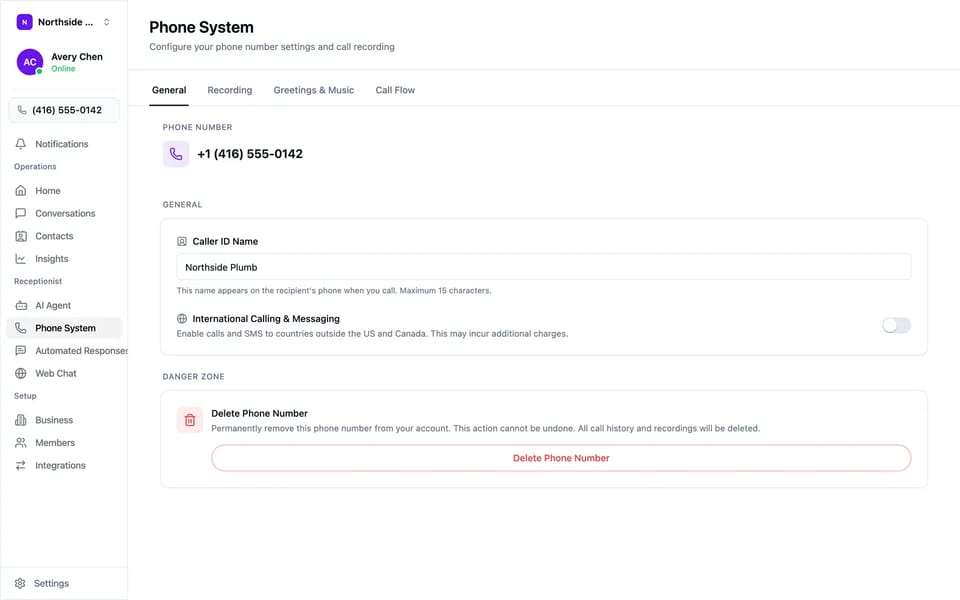Click the Automated Responses message icon

[x=21, y=350]
